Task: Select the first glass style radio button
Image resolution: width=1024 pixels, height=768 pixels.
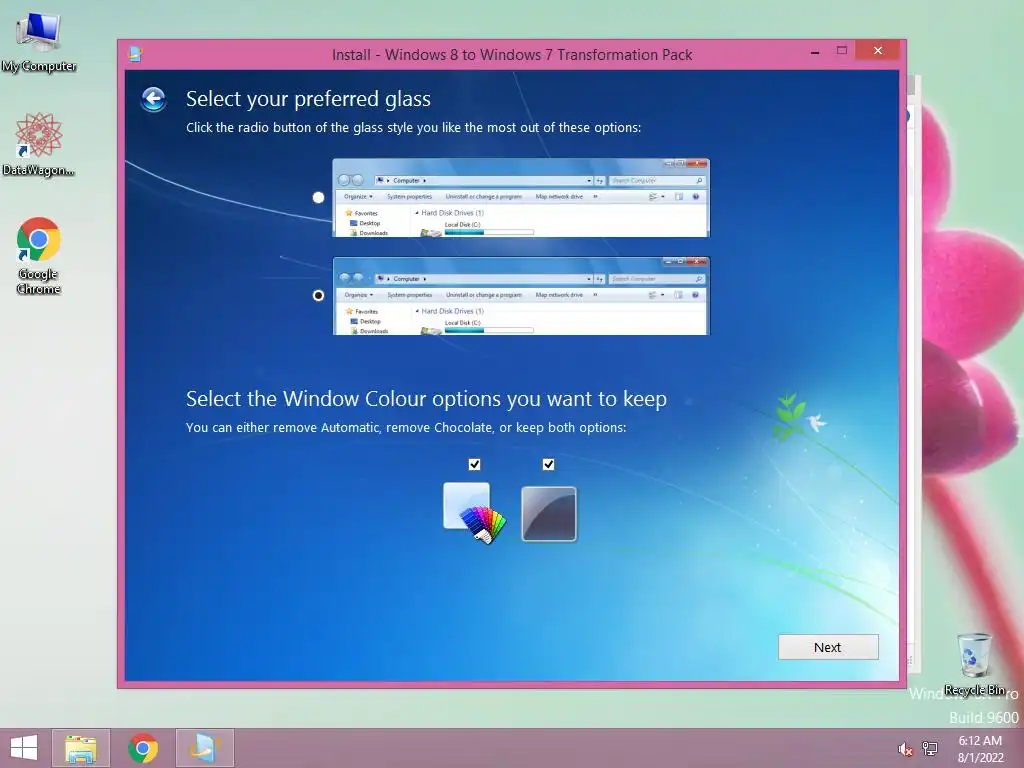Action: point(318,197)
